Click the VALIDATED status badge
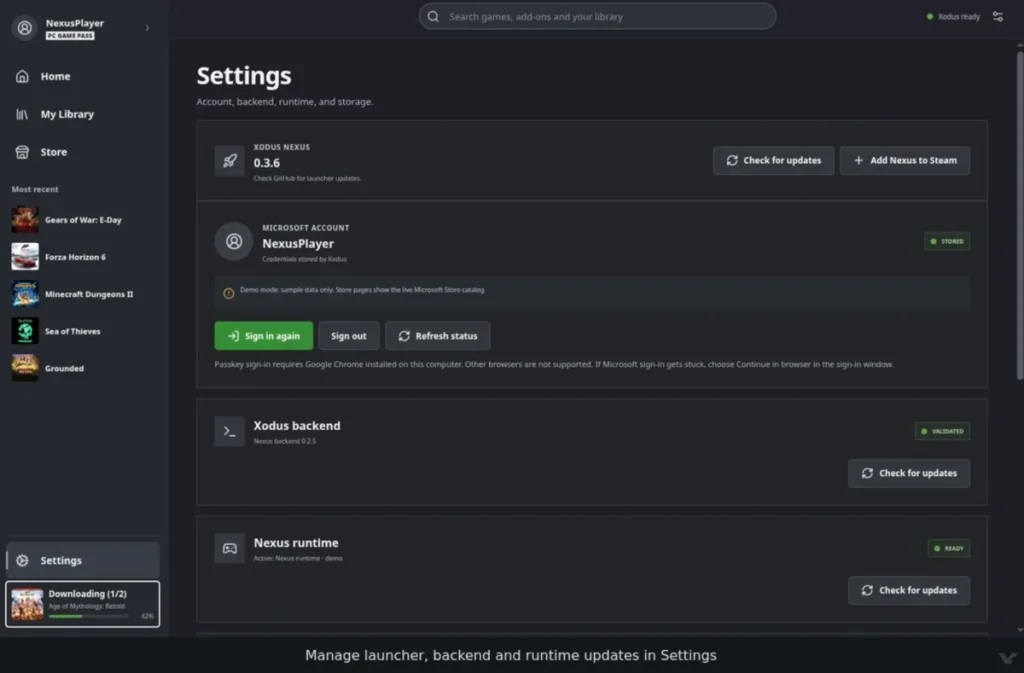Screen dimensions: 1024x673 click(x=942, y=431)
